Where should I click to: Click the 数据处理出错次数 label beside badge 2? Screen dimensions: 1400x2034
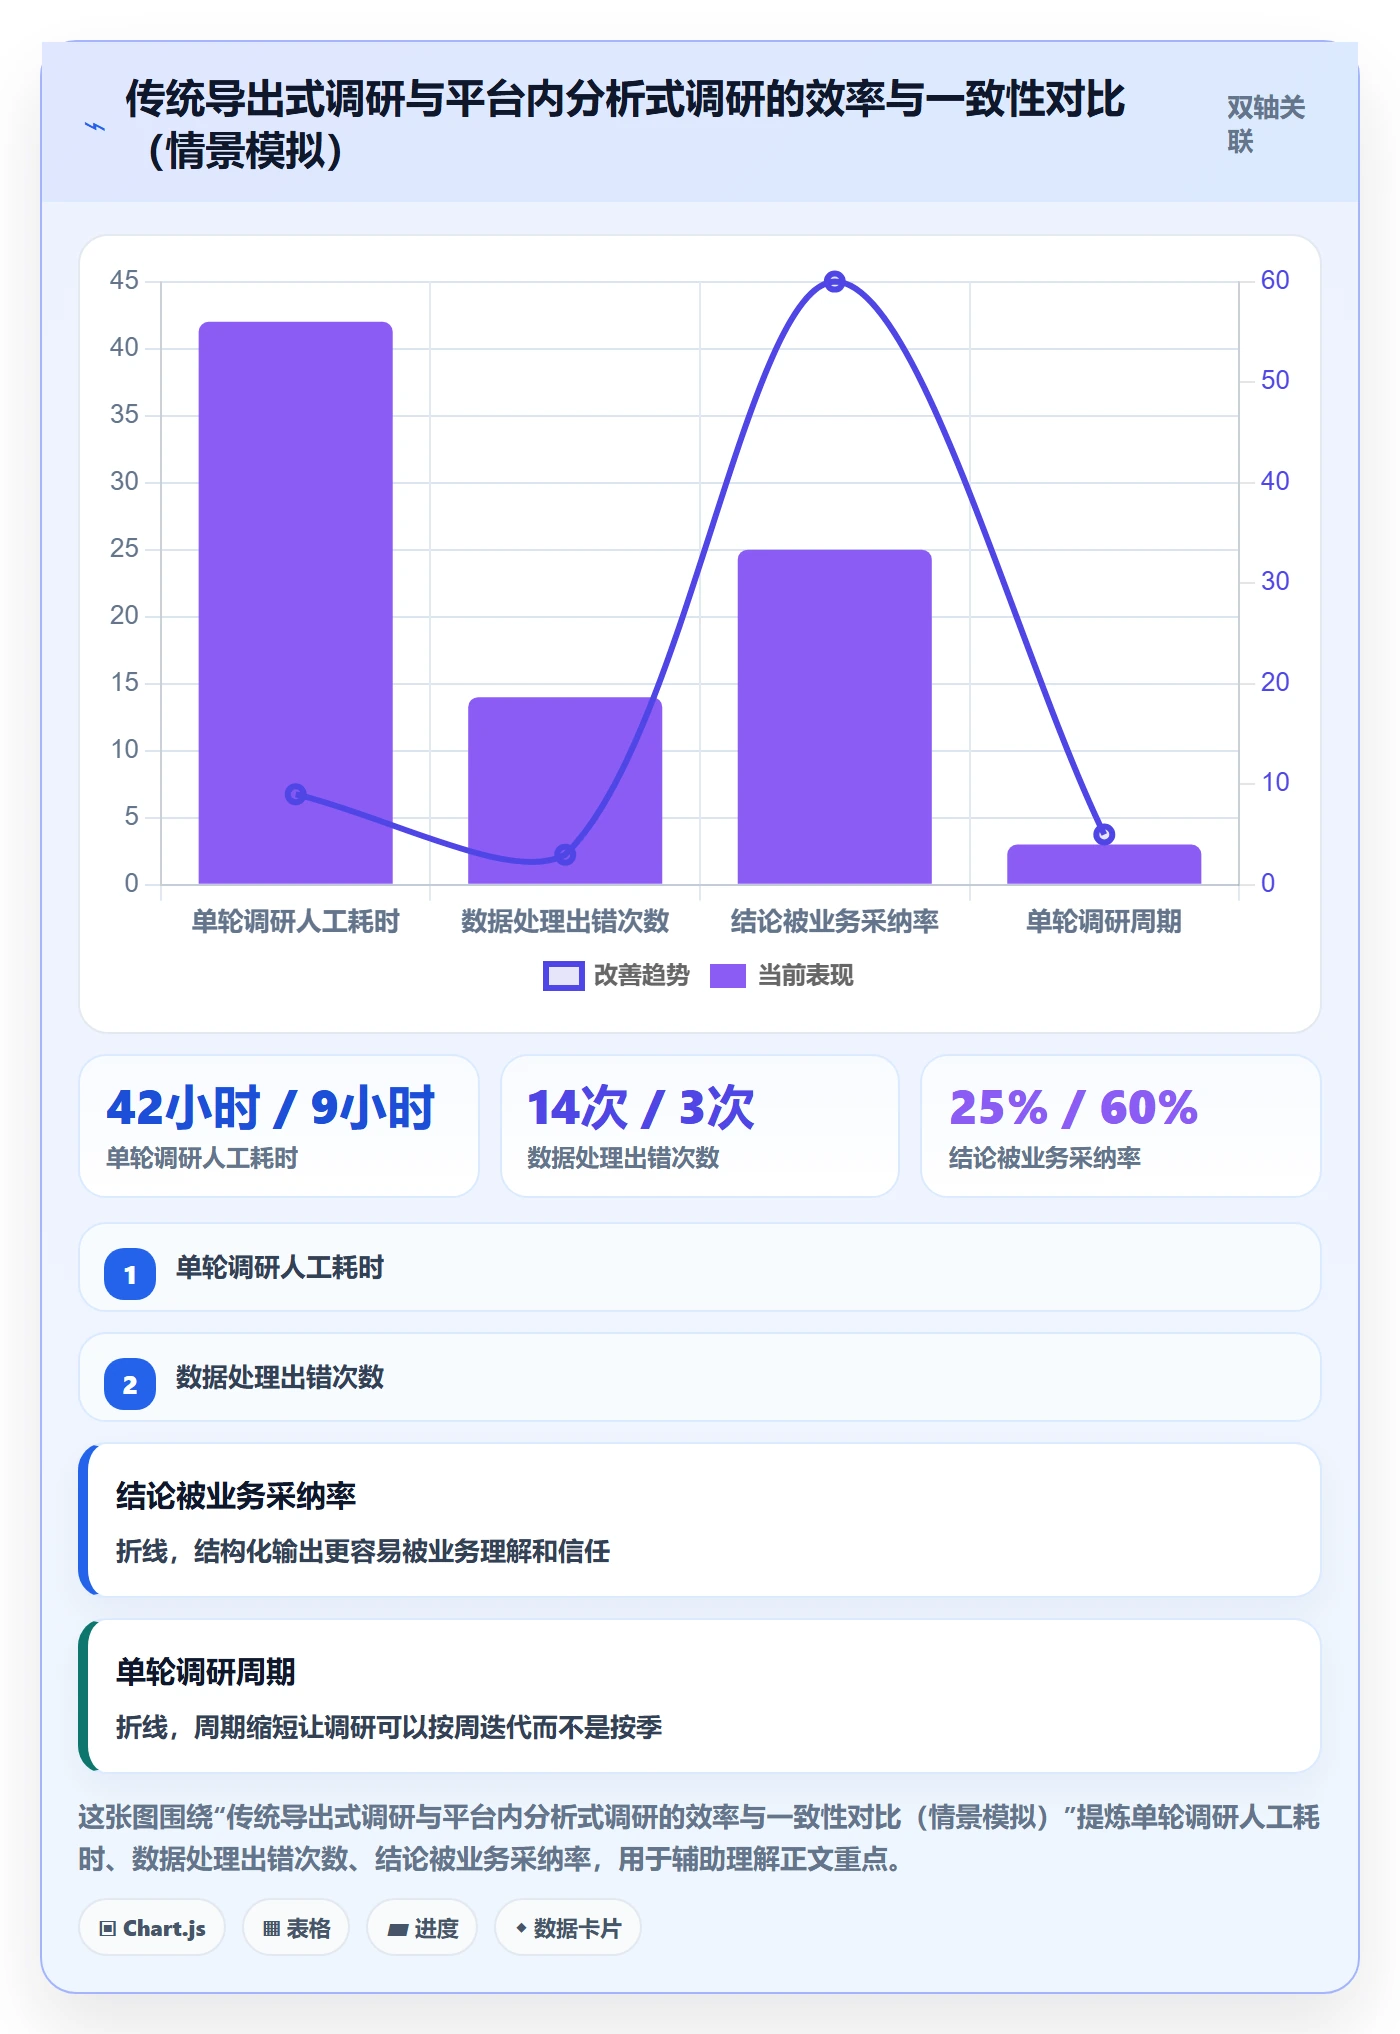pos(280,1378)
